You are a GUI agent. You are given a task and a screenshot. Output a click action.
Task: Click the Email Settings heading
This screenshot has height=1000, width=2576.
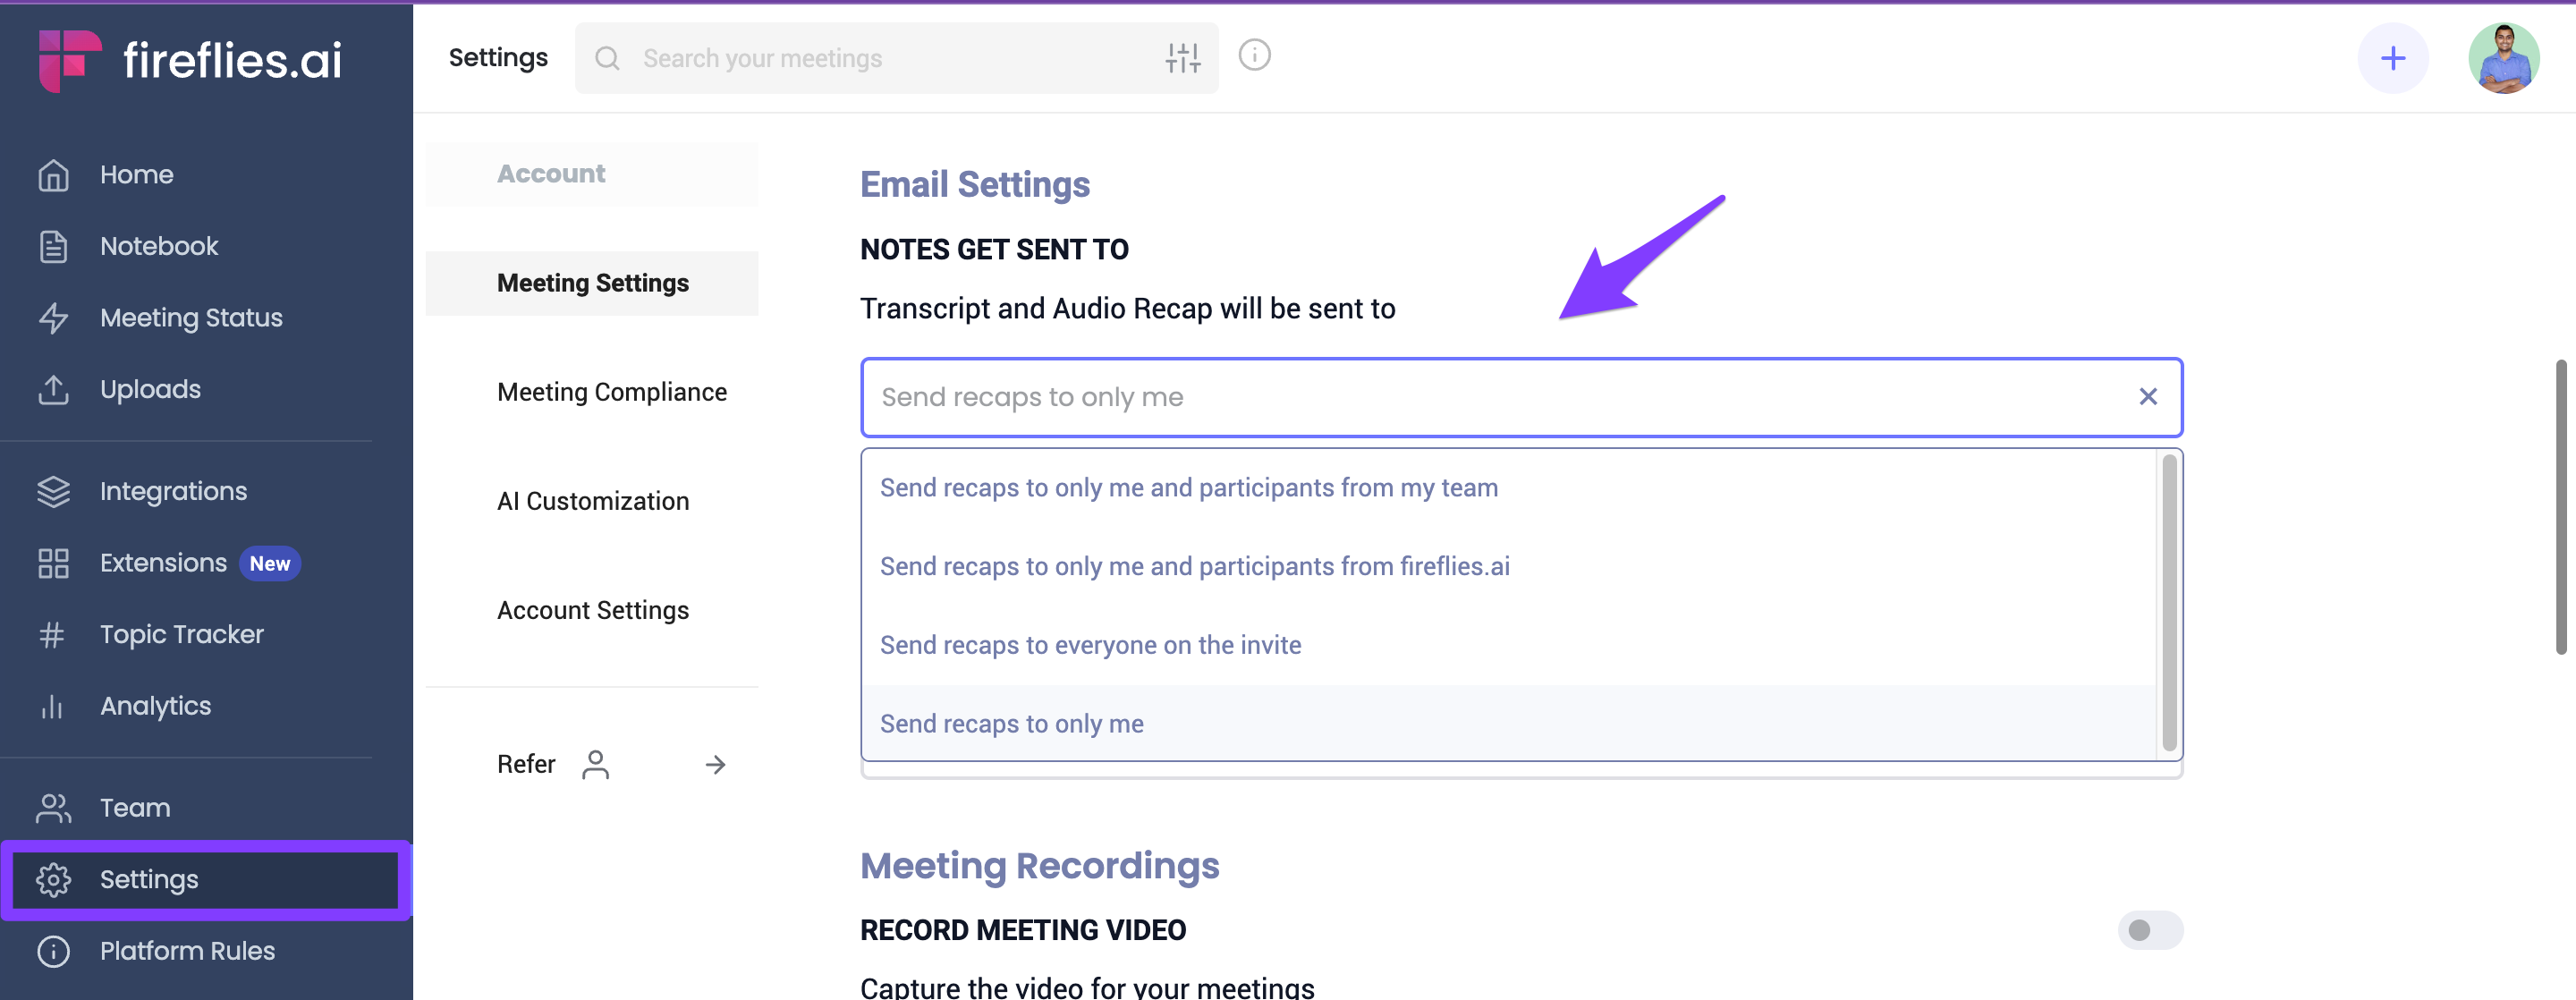coord(974,185)
